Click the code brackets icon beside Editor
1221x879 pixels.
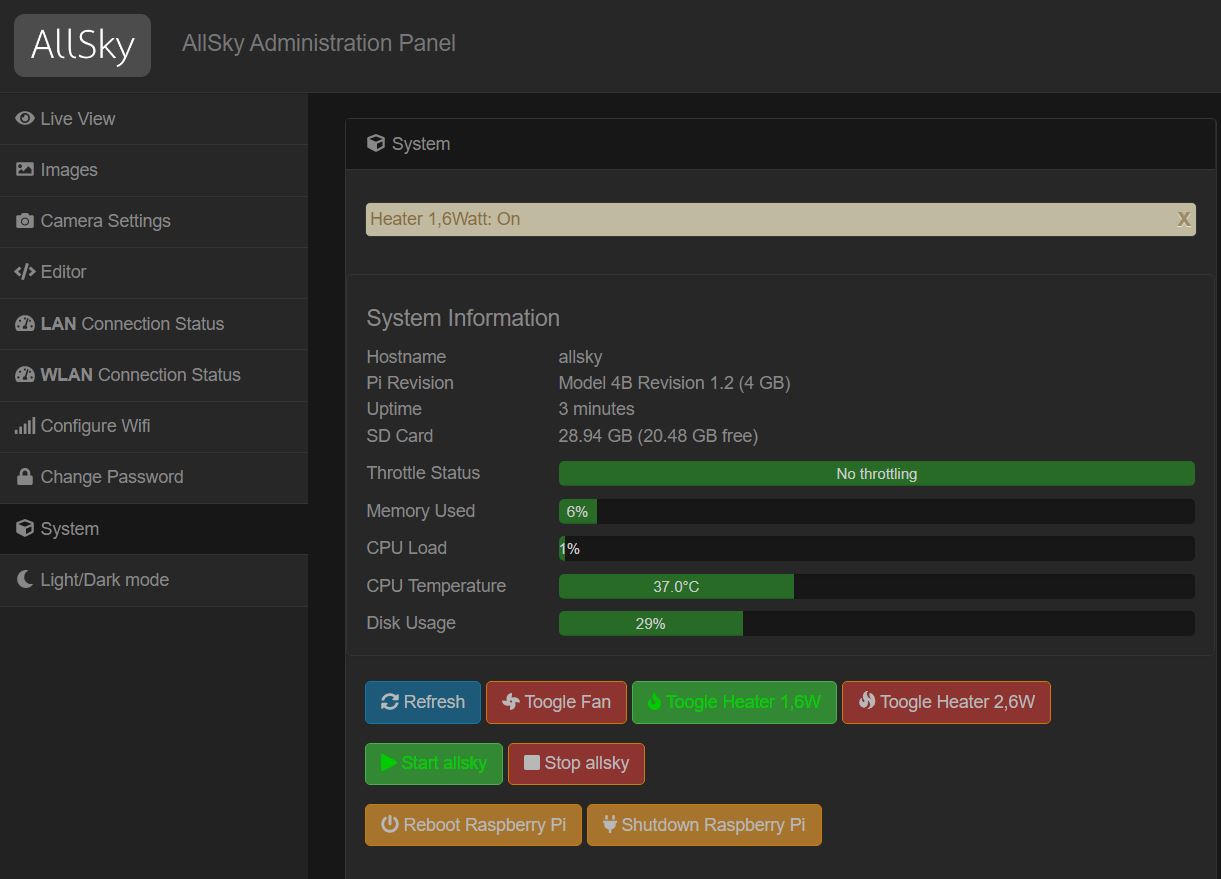[25, 272]
